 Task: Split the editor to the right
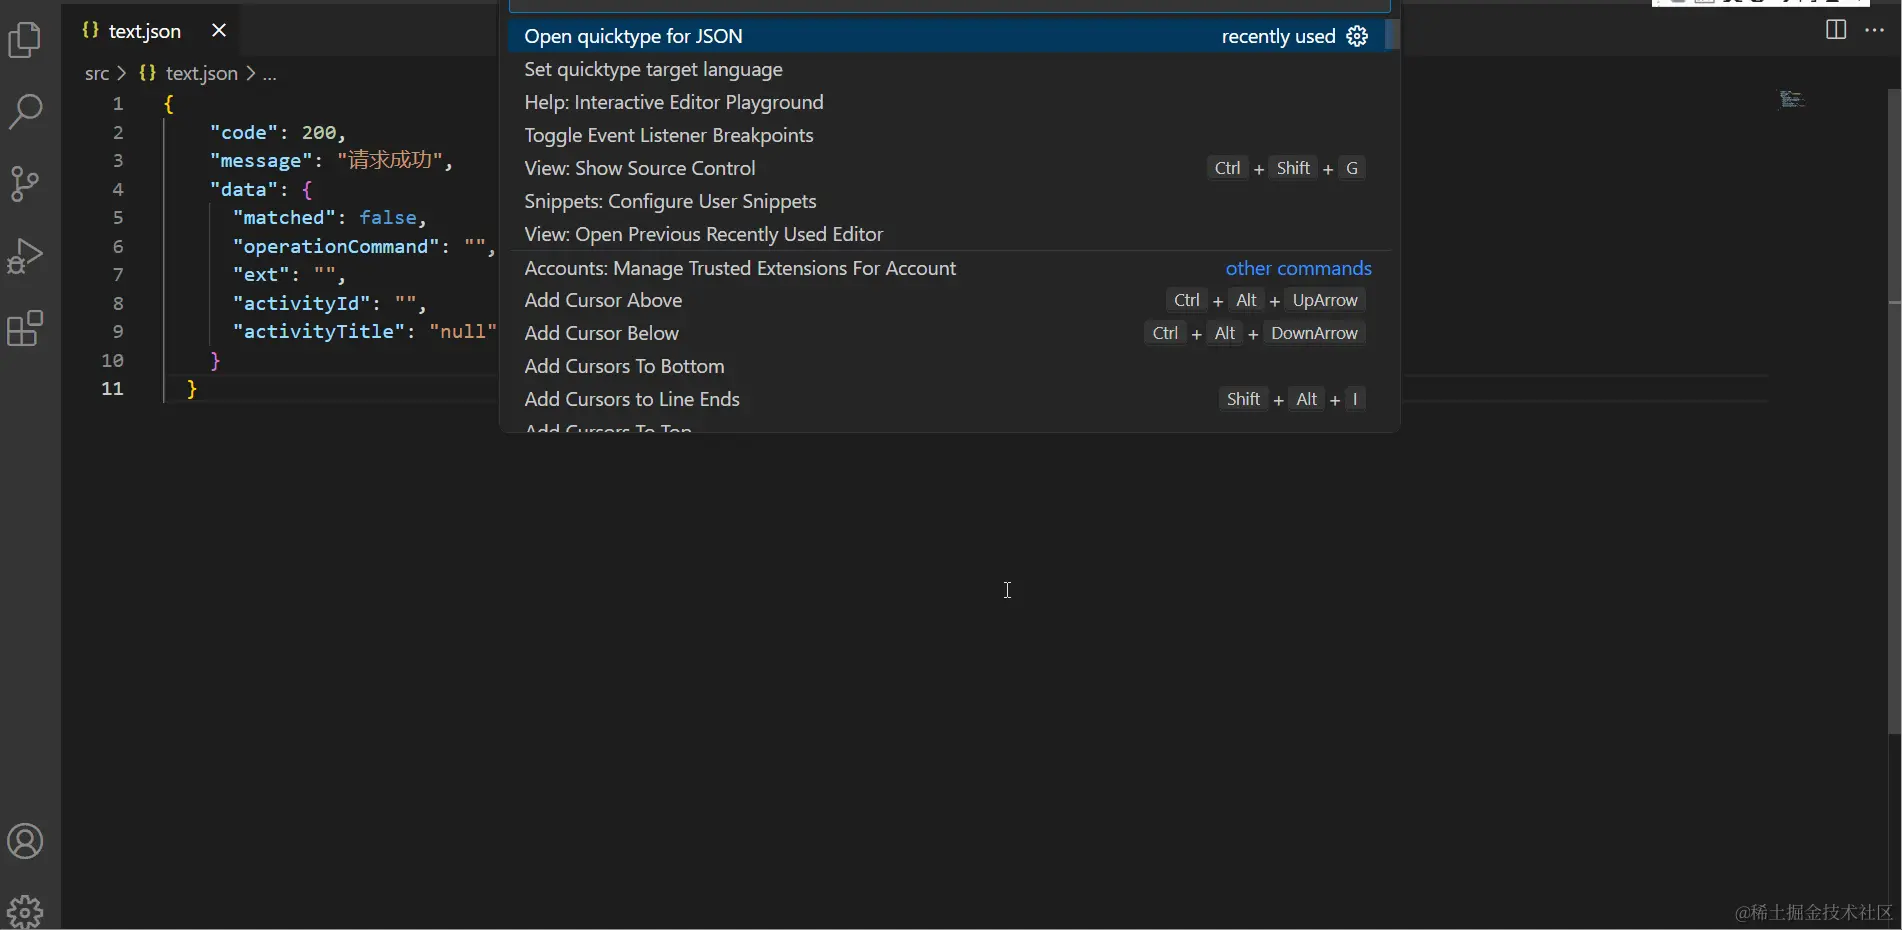pos(1836,30)
